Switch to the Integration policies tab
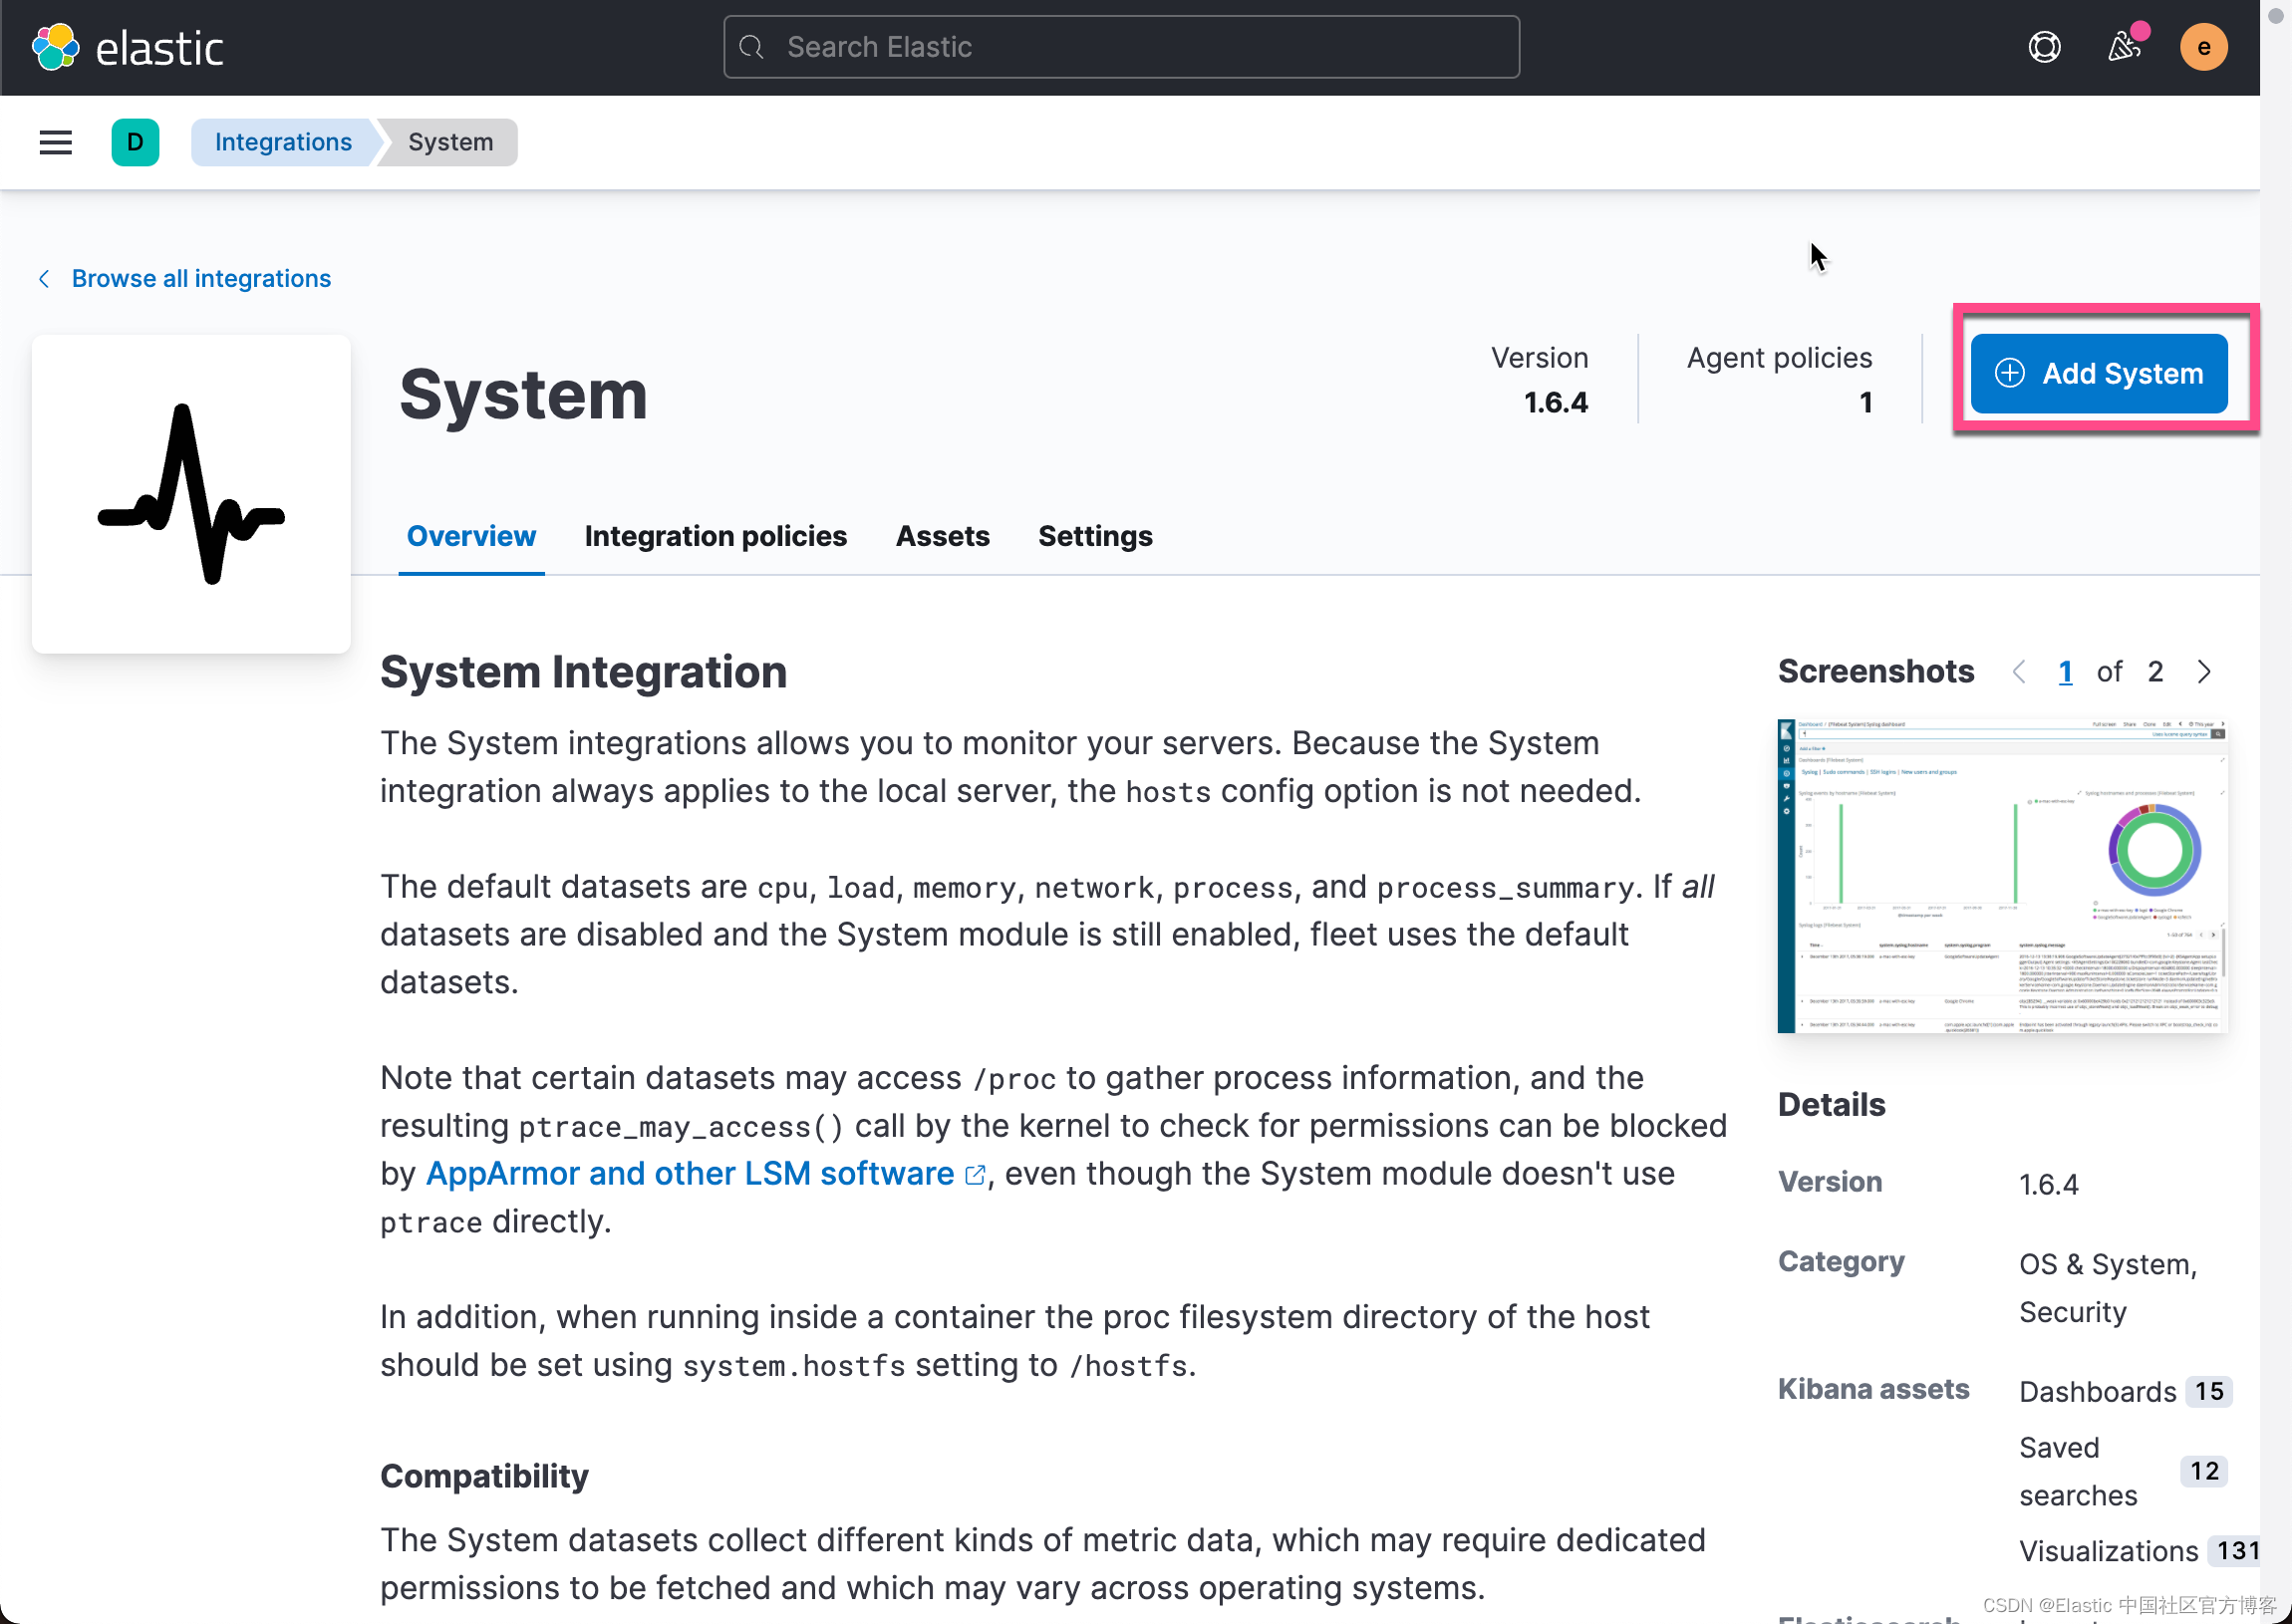Image resolution: width=2292 pixels, height=1624 pixels. [x=715, y=536]
